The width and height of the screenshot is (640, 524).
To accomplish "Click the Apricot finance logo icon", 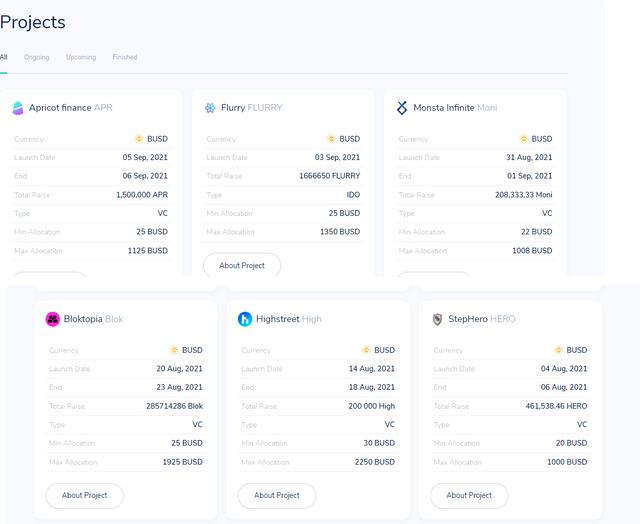I will 18,108.
